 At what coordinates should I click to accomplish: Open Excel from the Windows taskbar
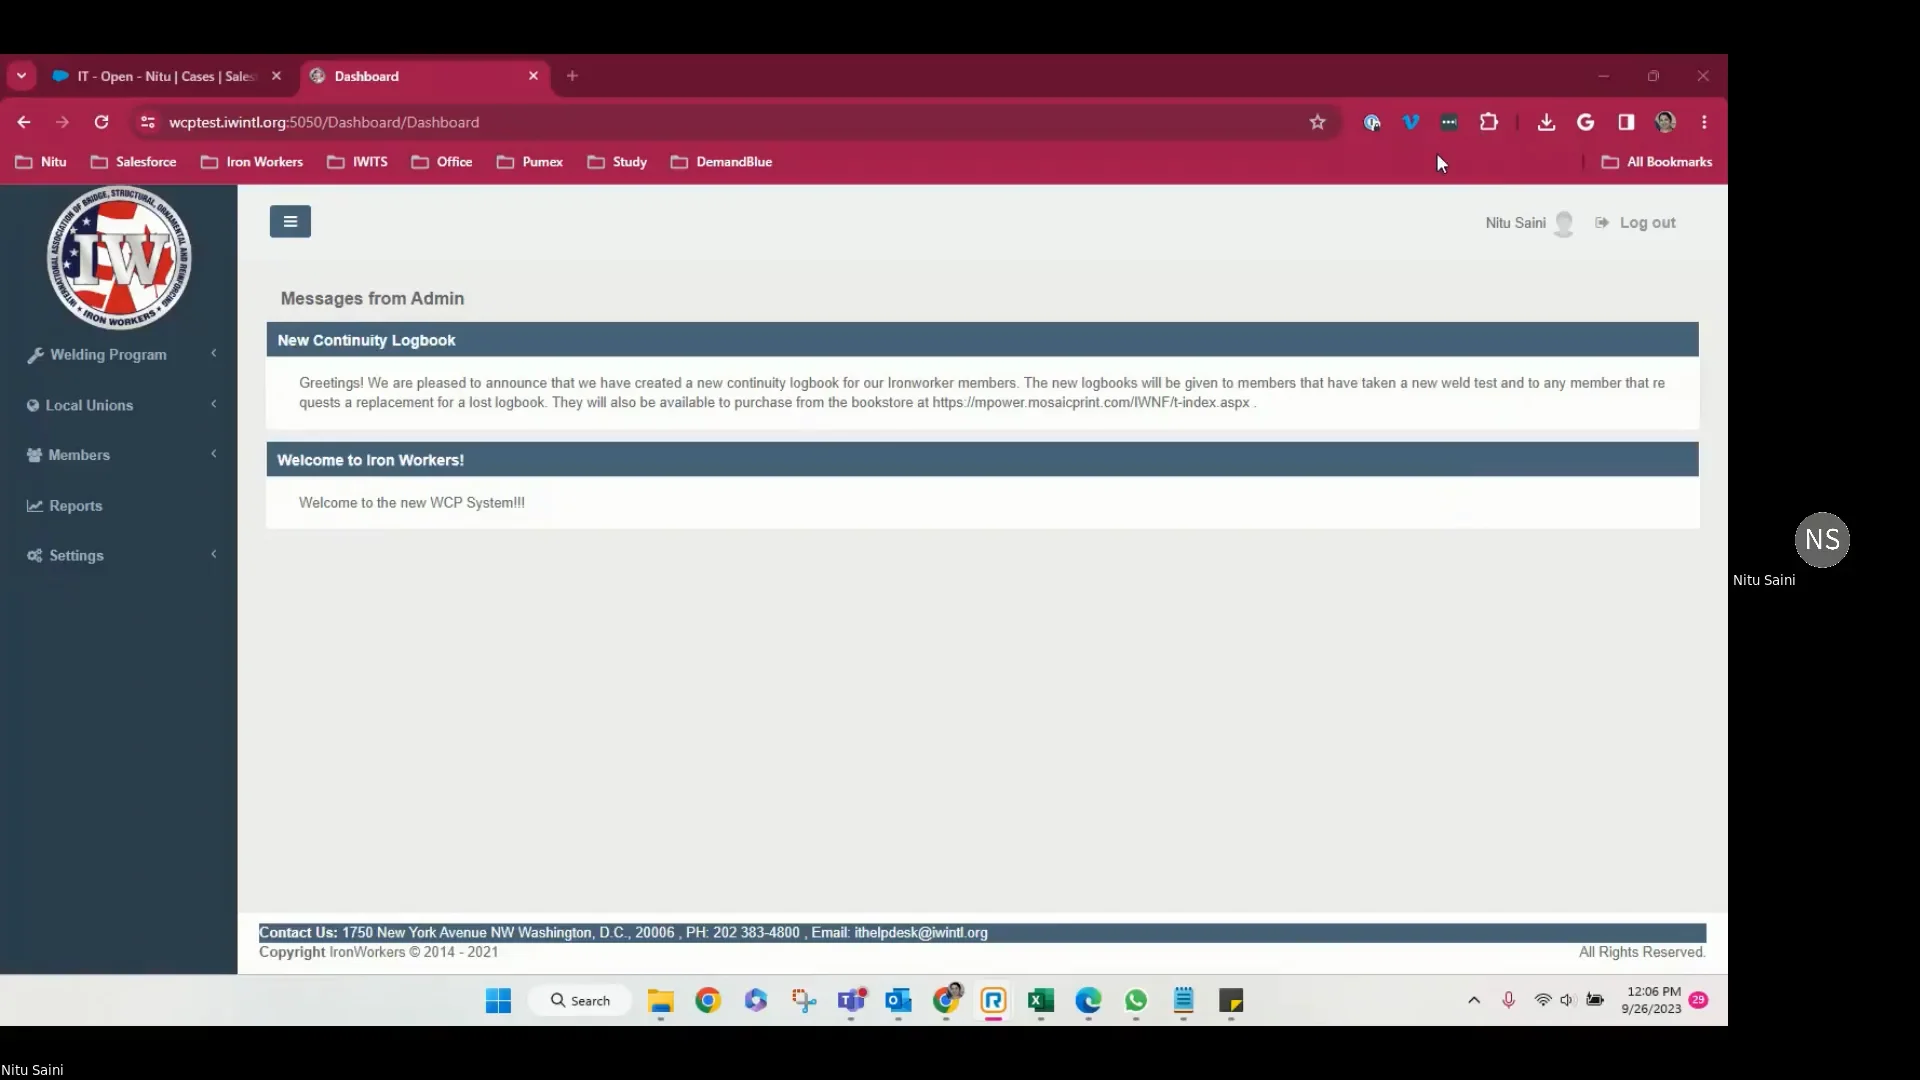point(1040,1001)
